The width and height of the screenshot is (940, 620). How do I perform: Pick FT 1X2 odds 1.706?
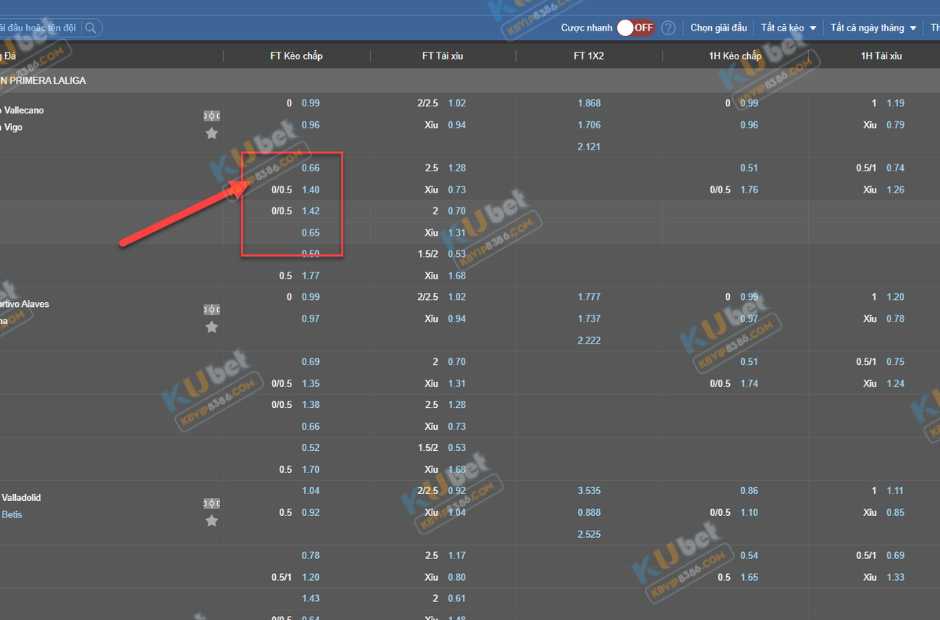point(589,125)
